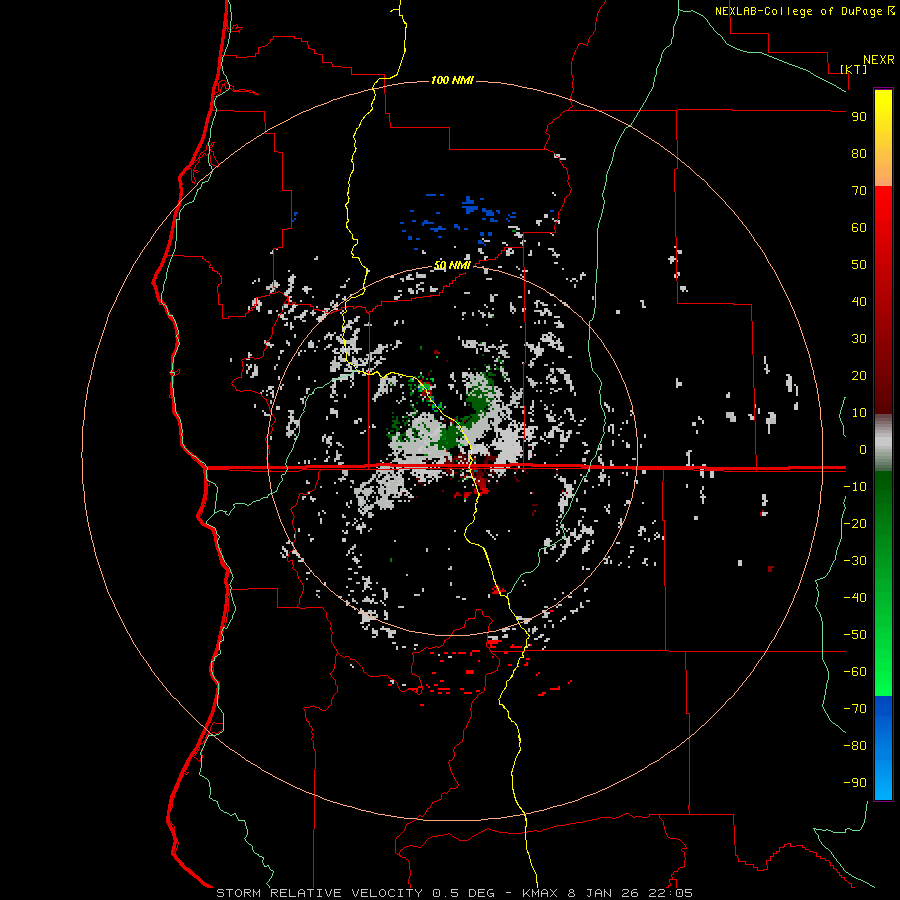Click the -50 value on velocity scale

[x=855, y=635]
